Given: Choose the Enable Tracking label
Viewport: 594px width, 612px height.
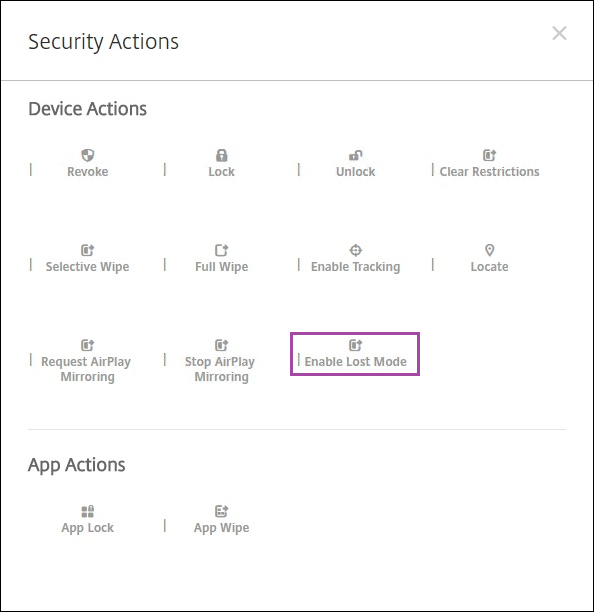Looking at the screenshot, I should tap(356, 267).
